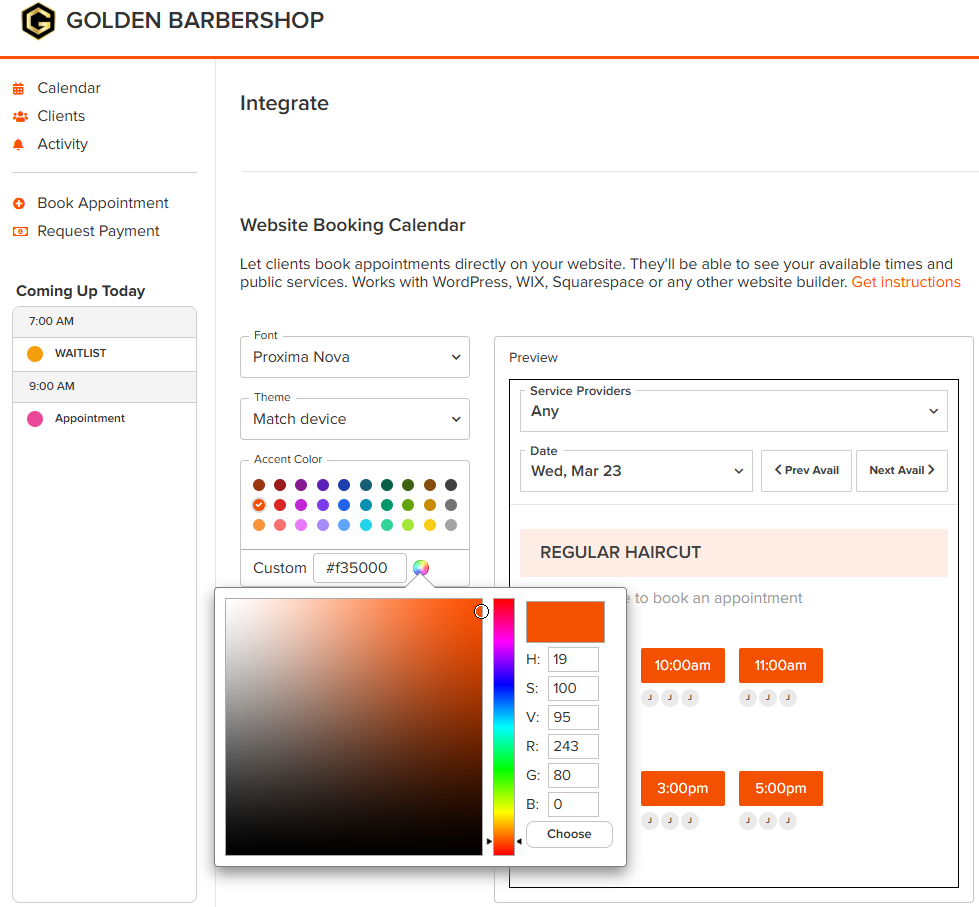Pick the dark navy blue accent swatch in the top row
979x907 pixels.
click(344, 485)
